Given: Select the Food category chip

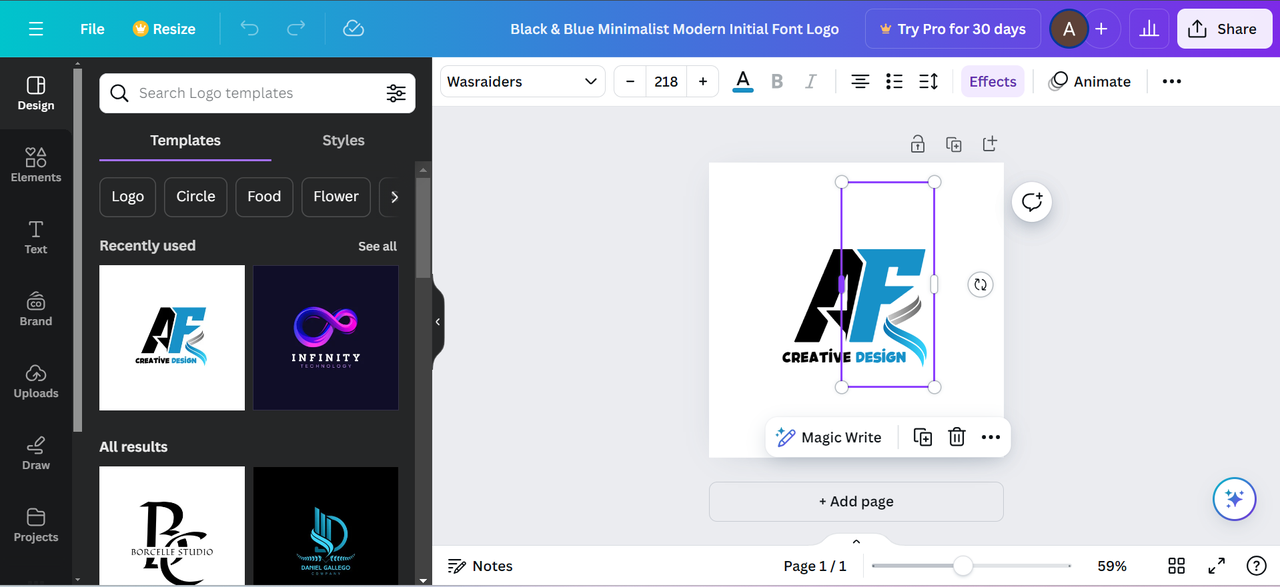Looking at the screenshot, I should 264,197.
